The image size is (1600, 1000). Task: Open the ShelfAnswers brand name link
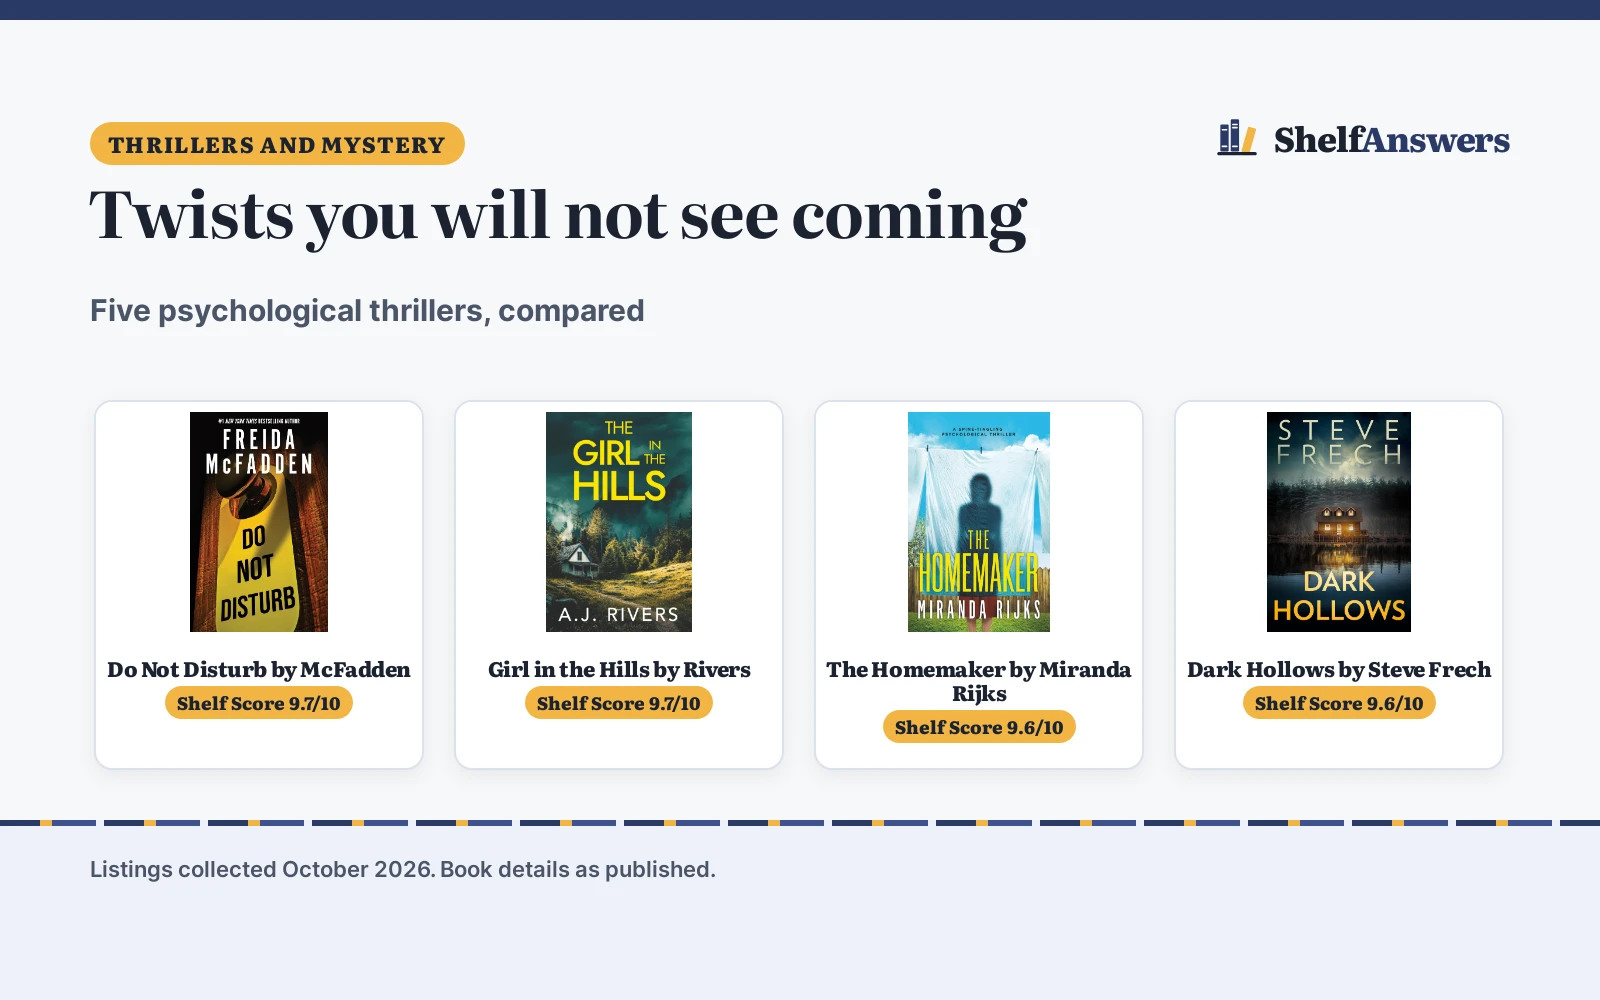tap(1391, 140)
